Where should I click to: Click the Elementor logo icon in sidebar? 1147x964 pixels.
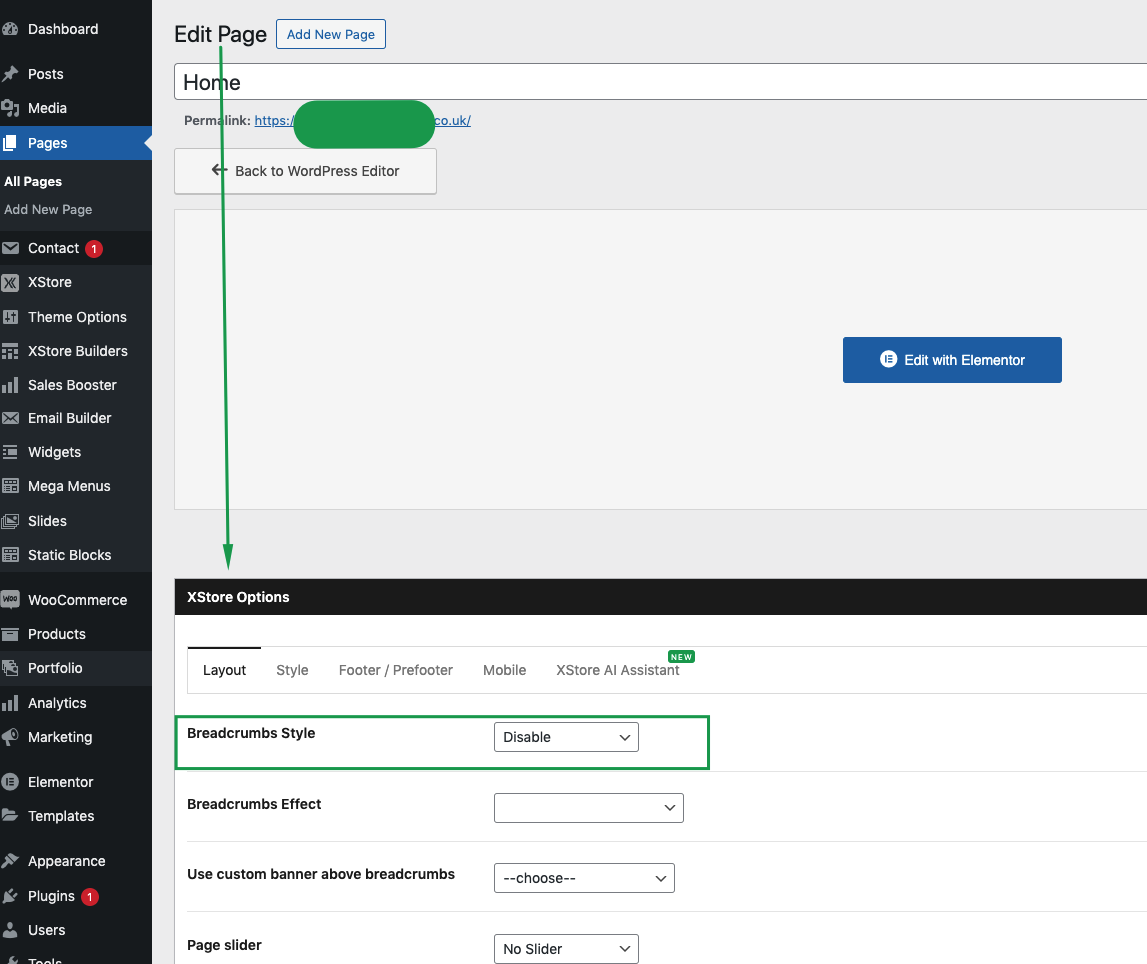(x=10, y=782)
